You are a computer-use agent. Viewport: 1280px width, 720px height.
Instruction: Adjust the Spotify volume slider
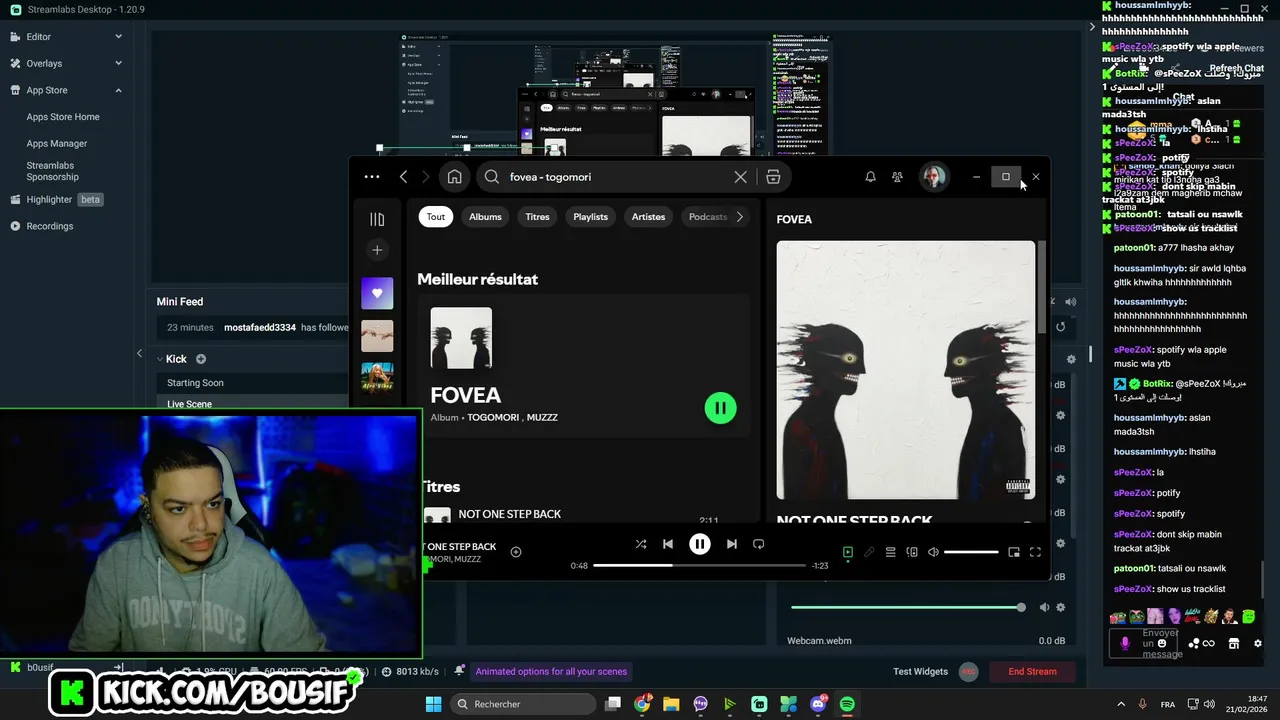pos(971,552)
